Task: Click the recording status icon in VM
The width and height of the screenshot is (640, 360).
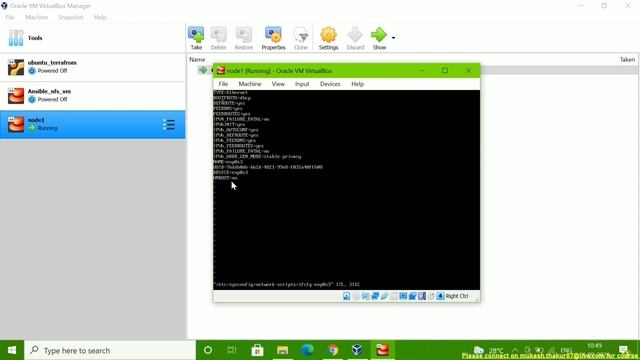Action: pyautogui.click(x=413, y=296)
